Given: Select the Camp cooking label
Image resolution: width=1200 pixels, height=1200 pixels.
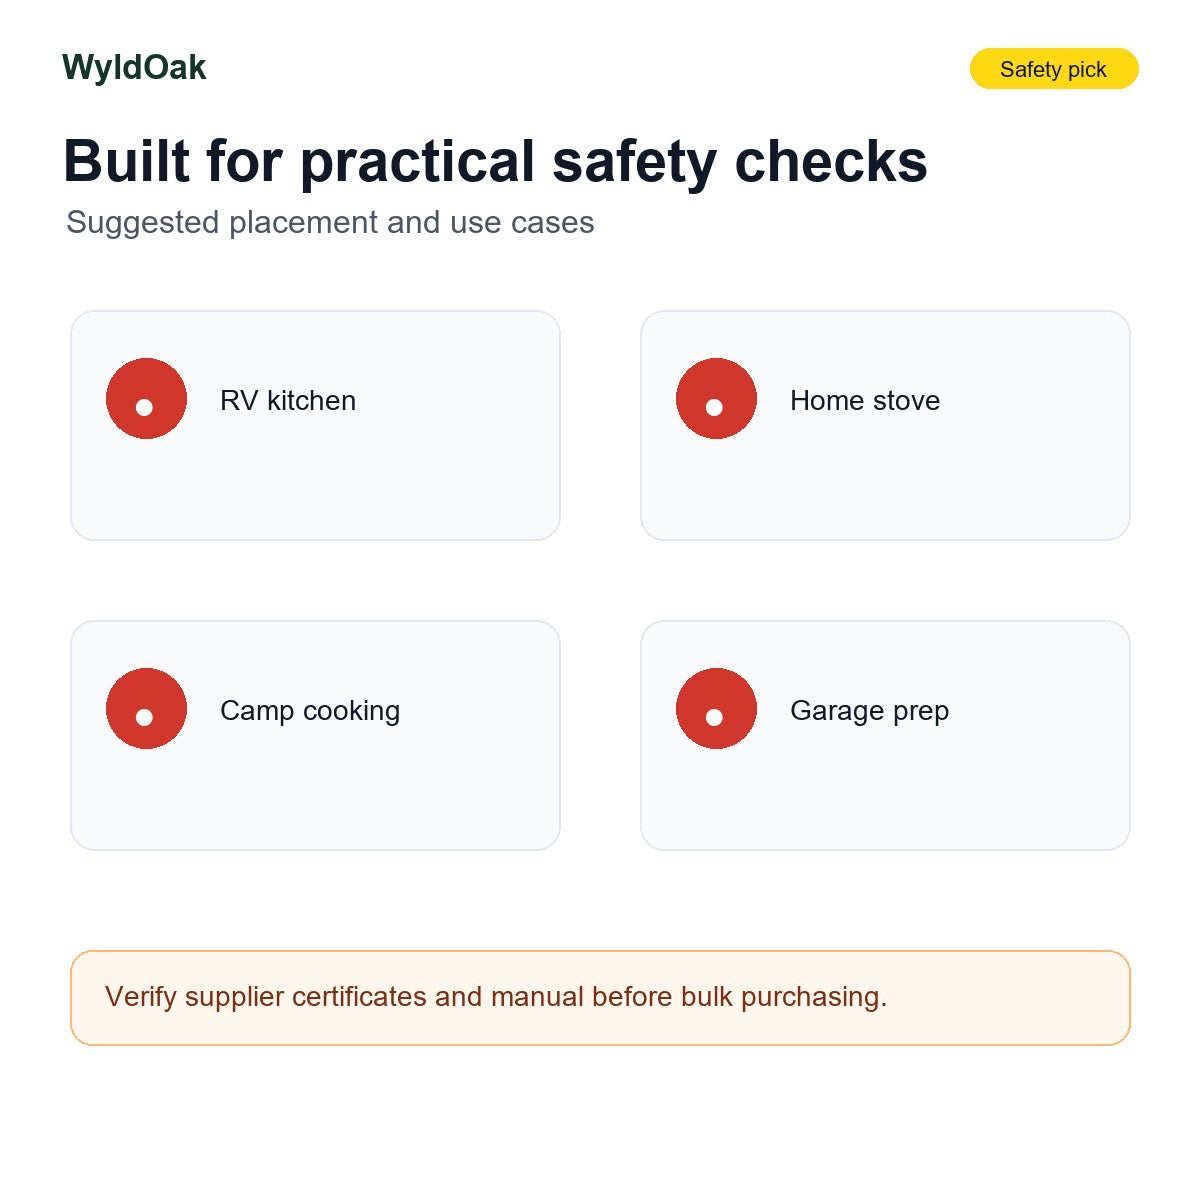Looking at the screenshot, I should 310,711.
